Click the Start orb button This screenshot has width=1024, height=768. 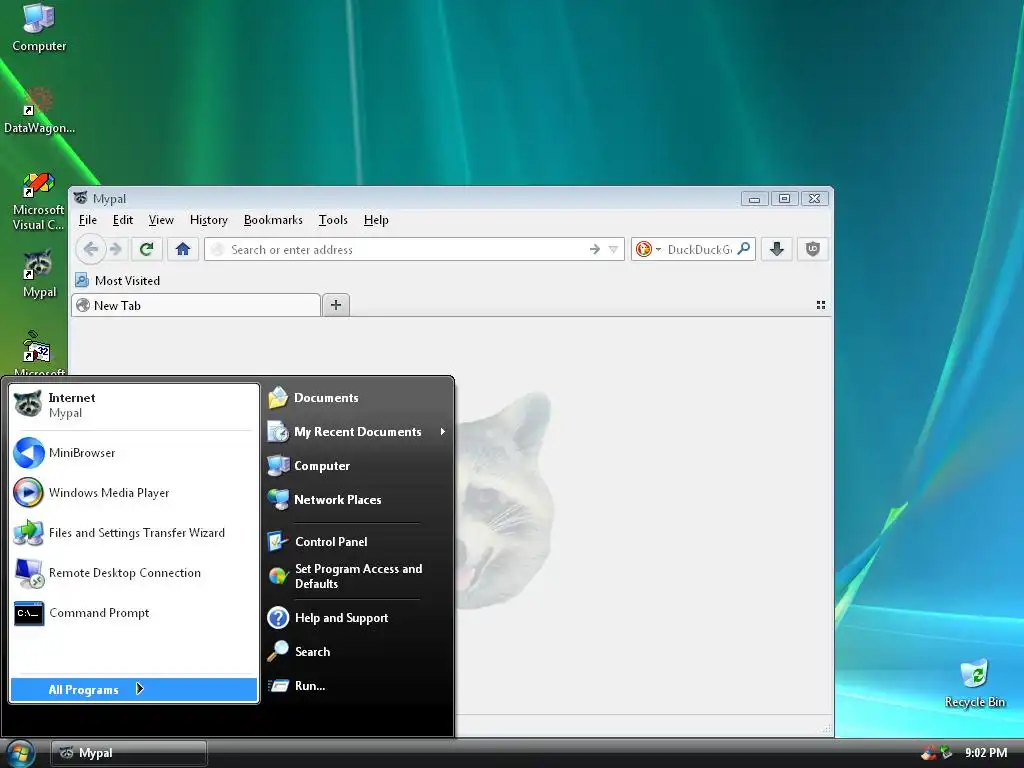pos(20,754)
